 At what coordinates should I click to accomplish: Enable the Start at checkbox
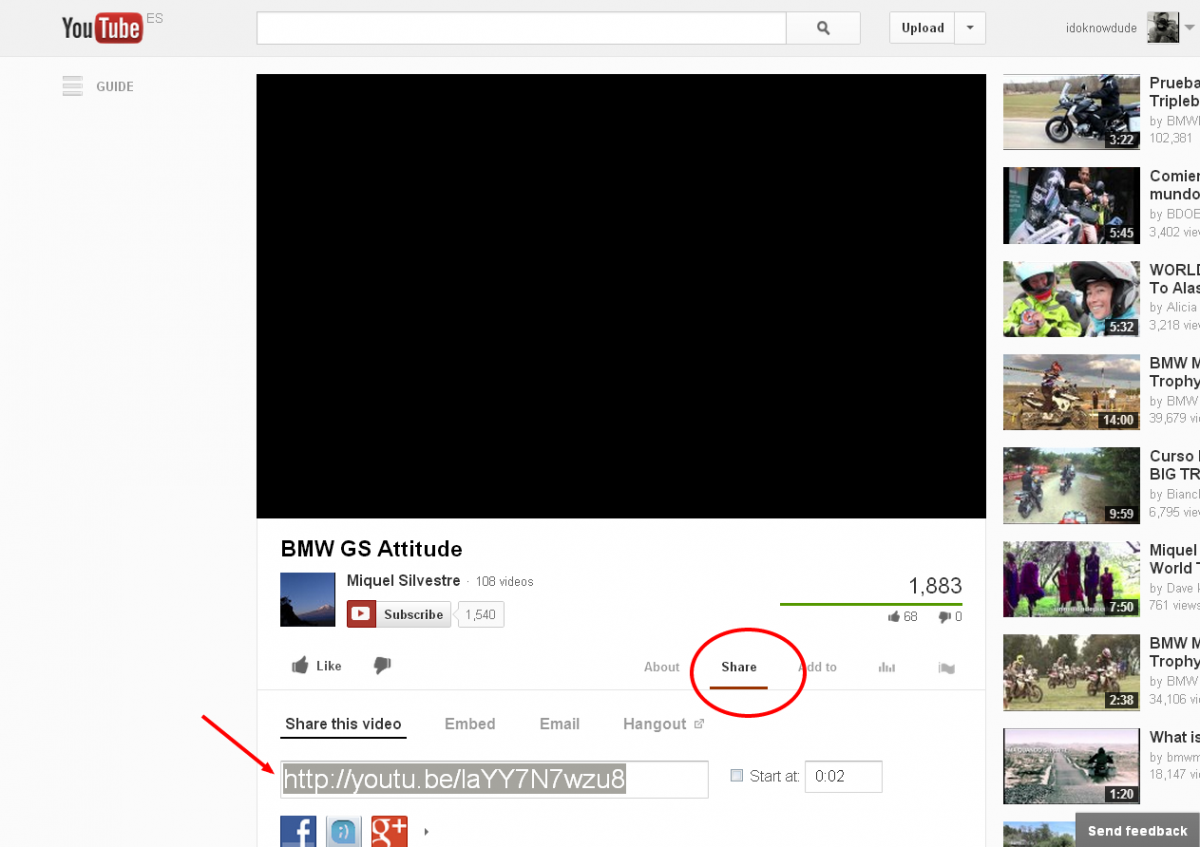[x=737, y=775]
